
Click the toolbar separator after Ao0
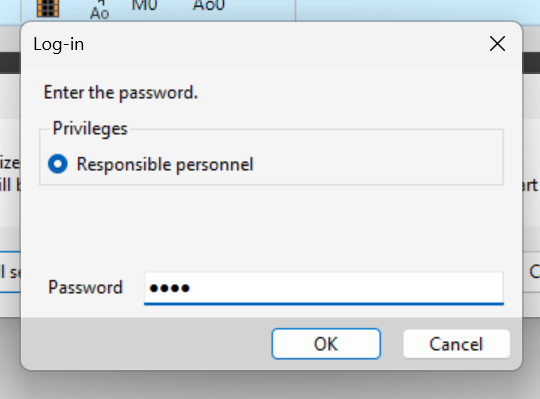(295, 10)
